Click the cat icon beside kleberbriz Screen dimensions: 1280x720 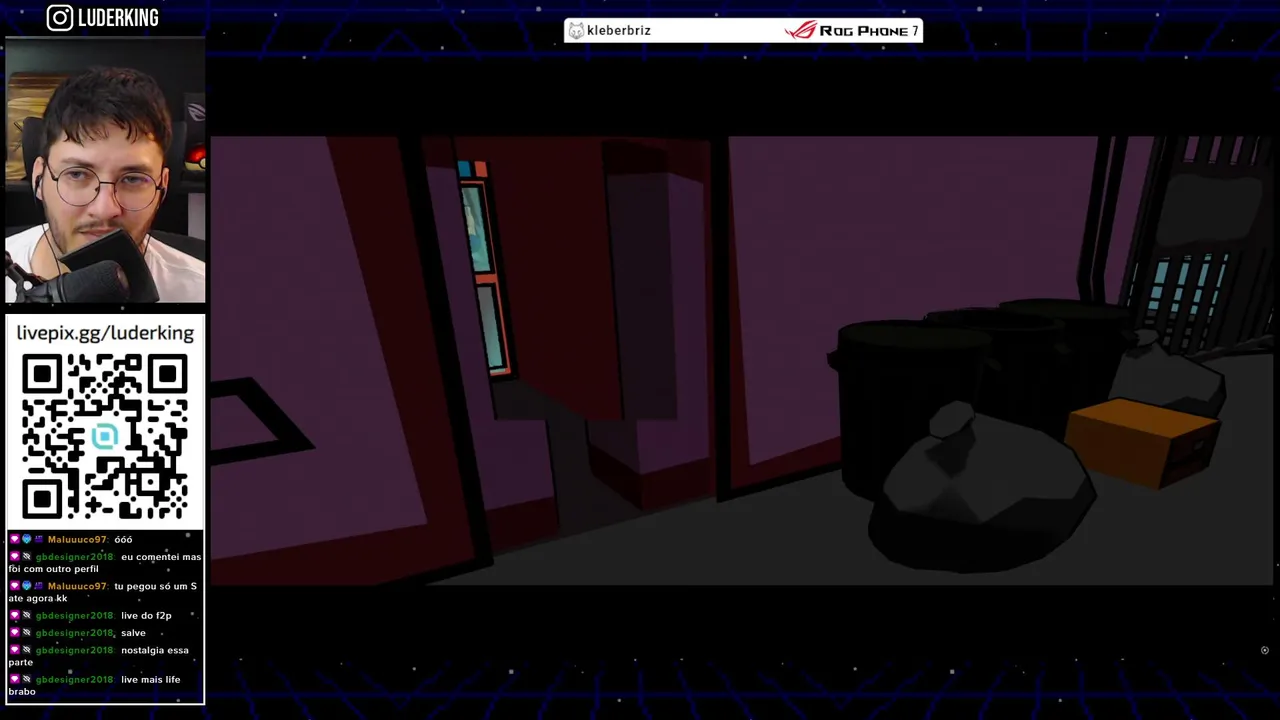[x=576, y=31]
